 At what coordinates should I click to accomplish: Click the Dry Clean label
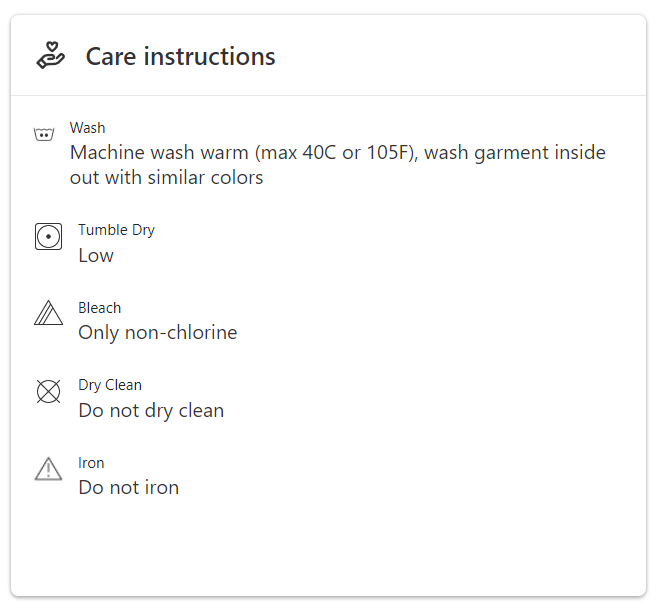110,385
